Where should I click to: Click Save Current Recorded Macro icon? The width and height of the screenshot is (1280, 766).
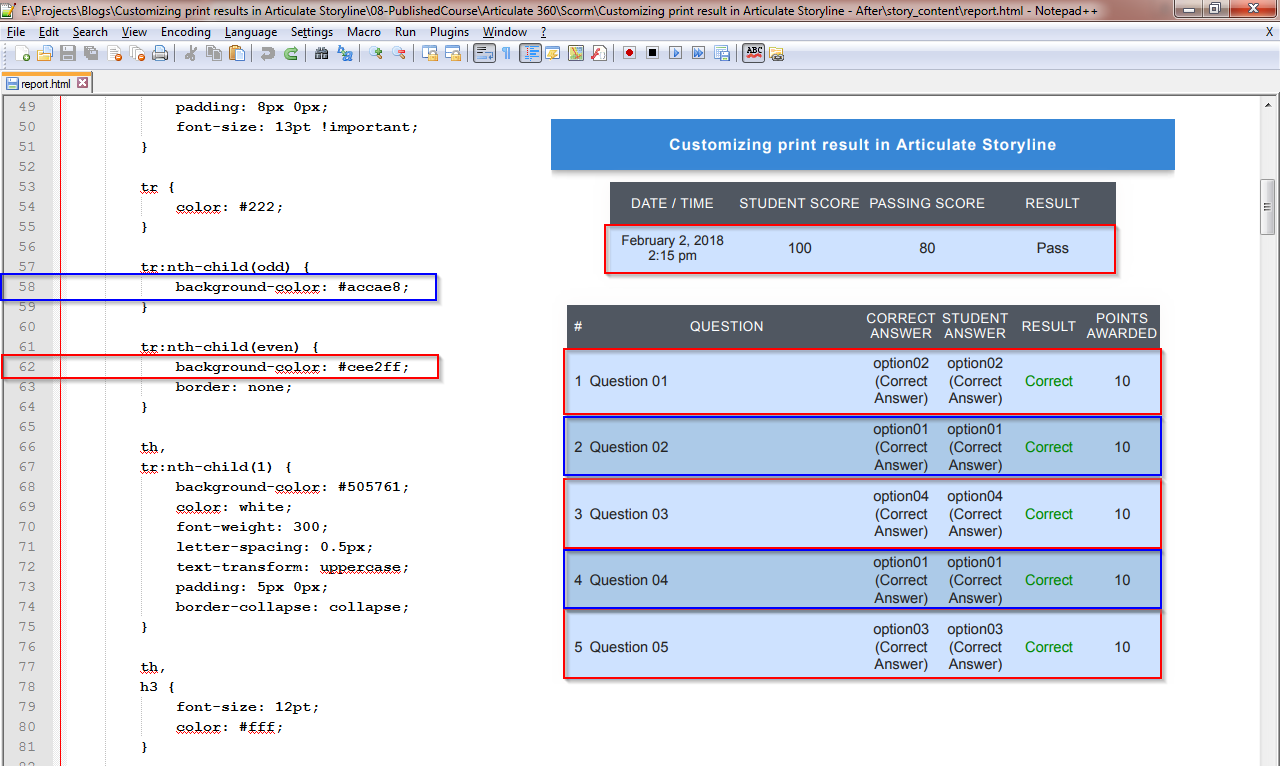coord(722,53)
